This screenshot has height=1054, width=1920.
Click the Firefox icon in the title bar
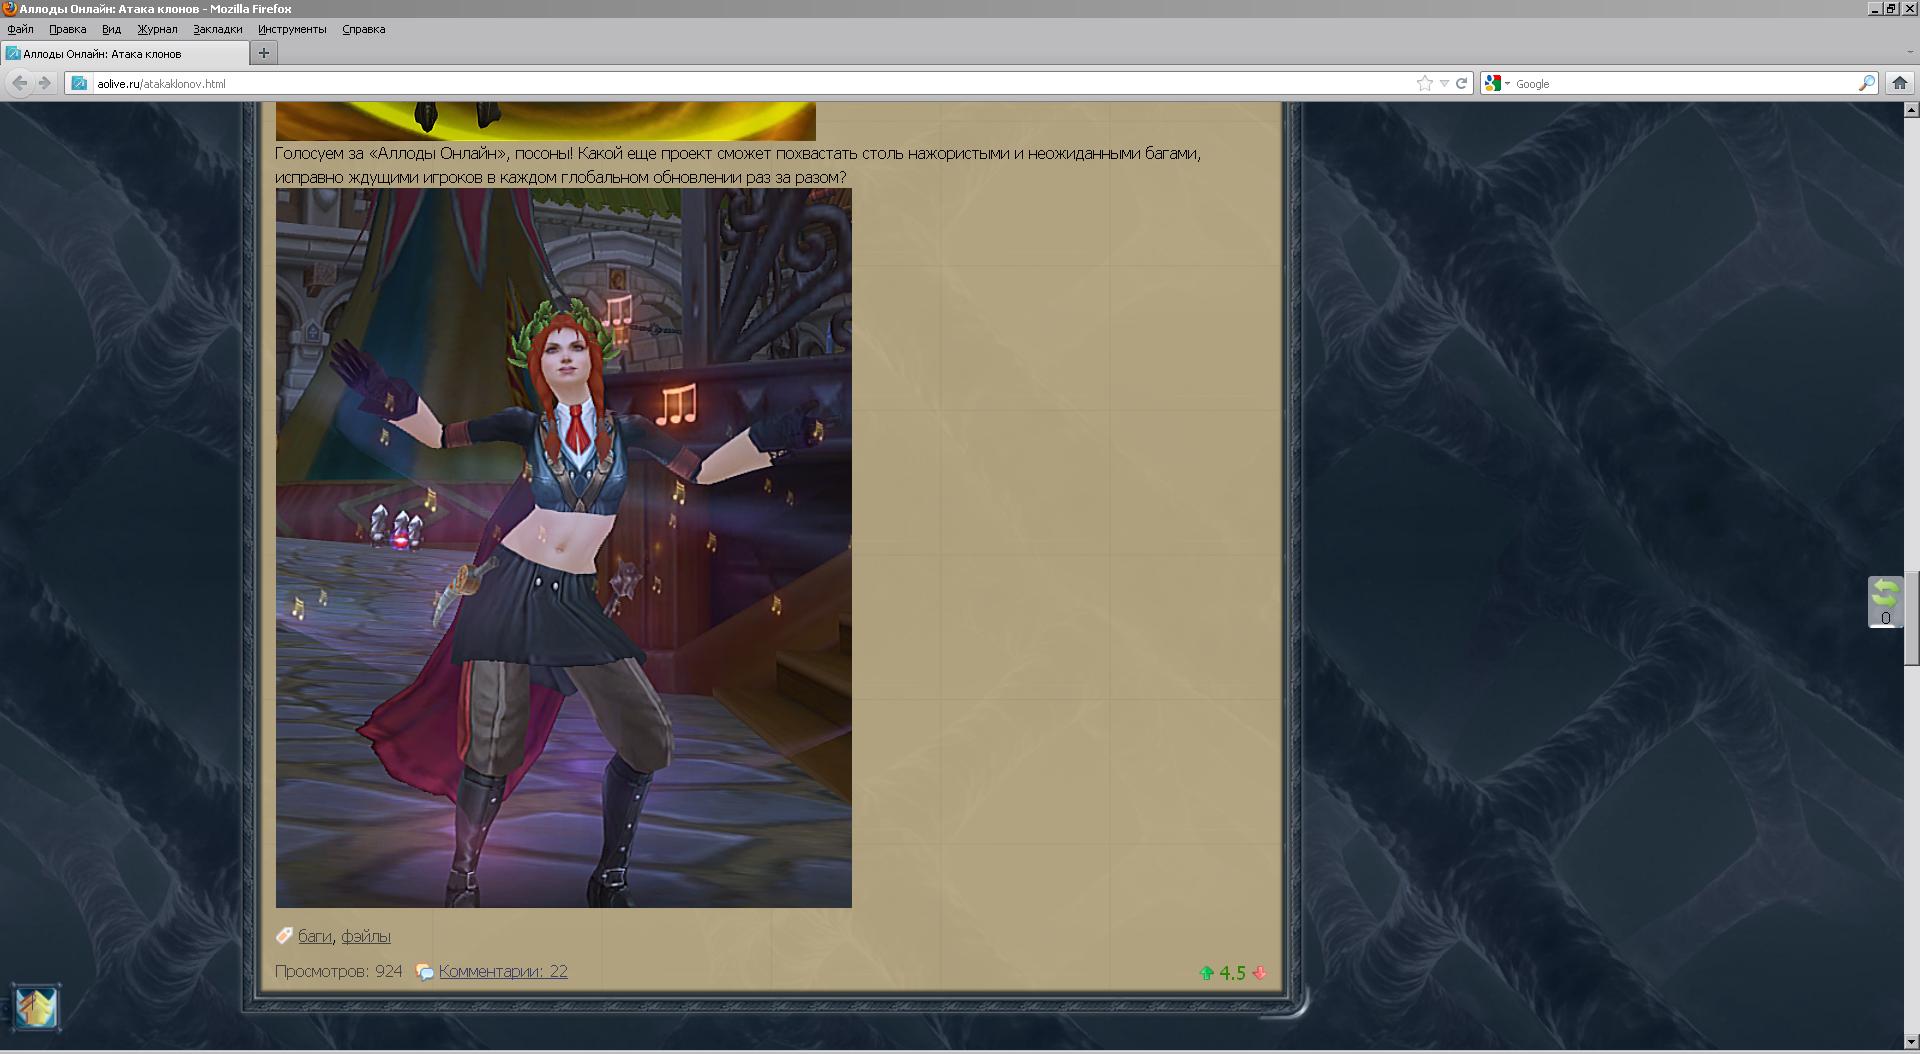pos(9,9)
